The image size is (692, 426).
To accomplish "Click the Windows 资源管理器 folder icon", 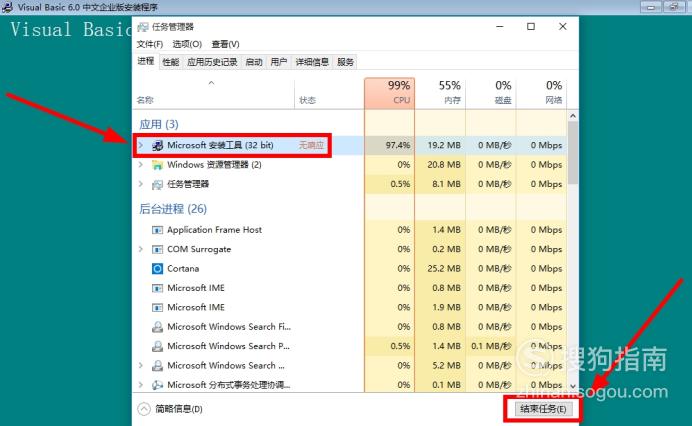I will point(157,165).
